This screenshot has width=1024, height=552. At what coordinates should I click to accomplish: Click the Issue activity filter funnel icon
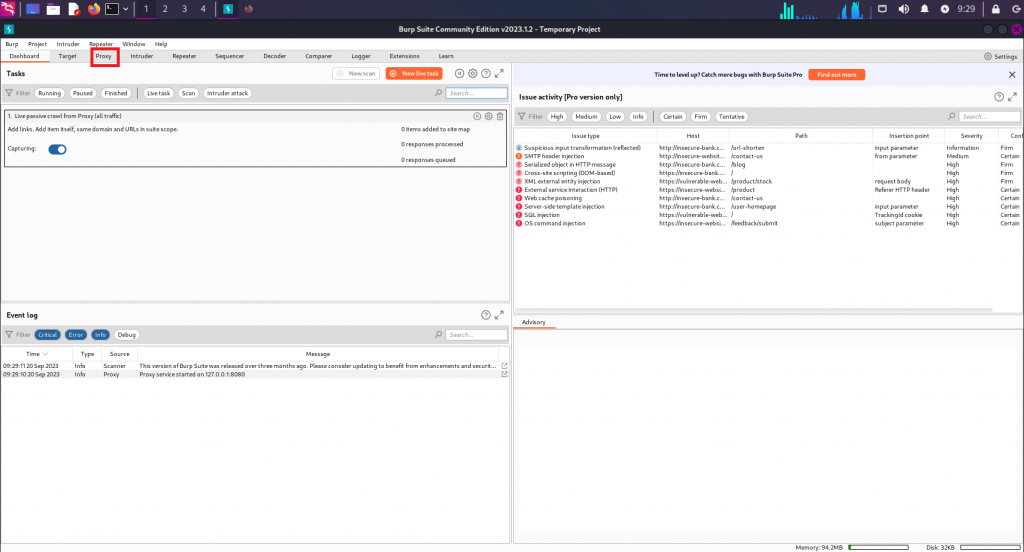point(522,116)
